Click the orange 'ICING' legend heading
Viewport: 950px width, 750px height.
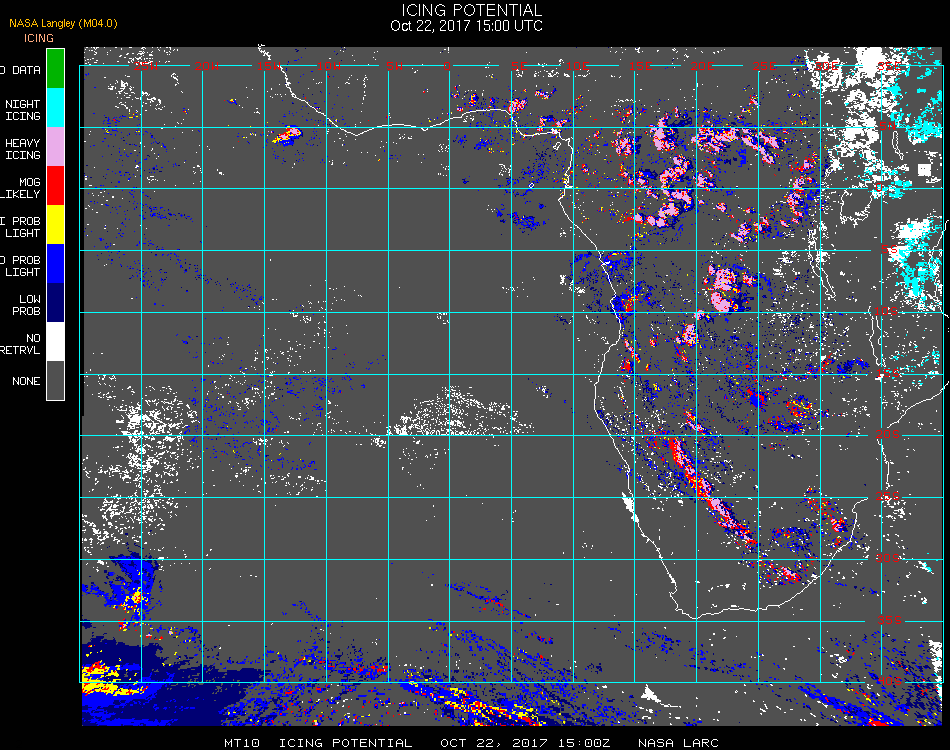point(39,38)
